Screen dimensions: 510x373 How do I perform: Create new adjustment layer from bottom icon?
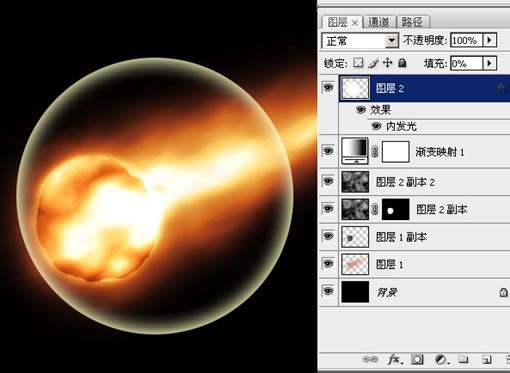point(442,359)
